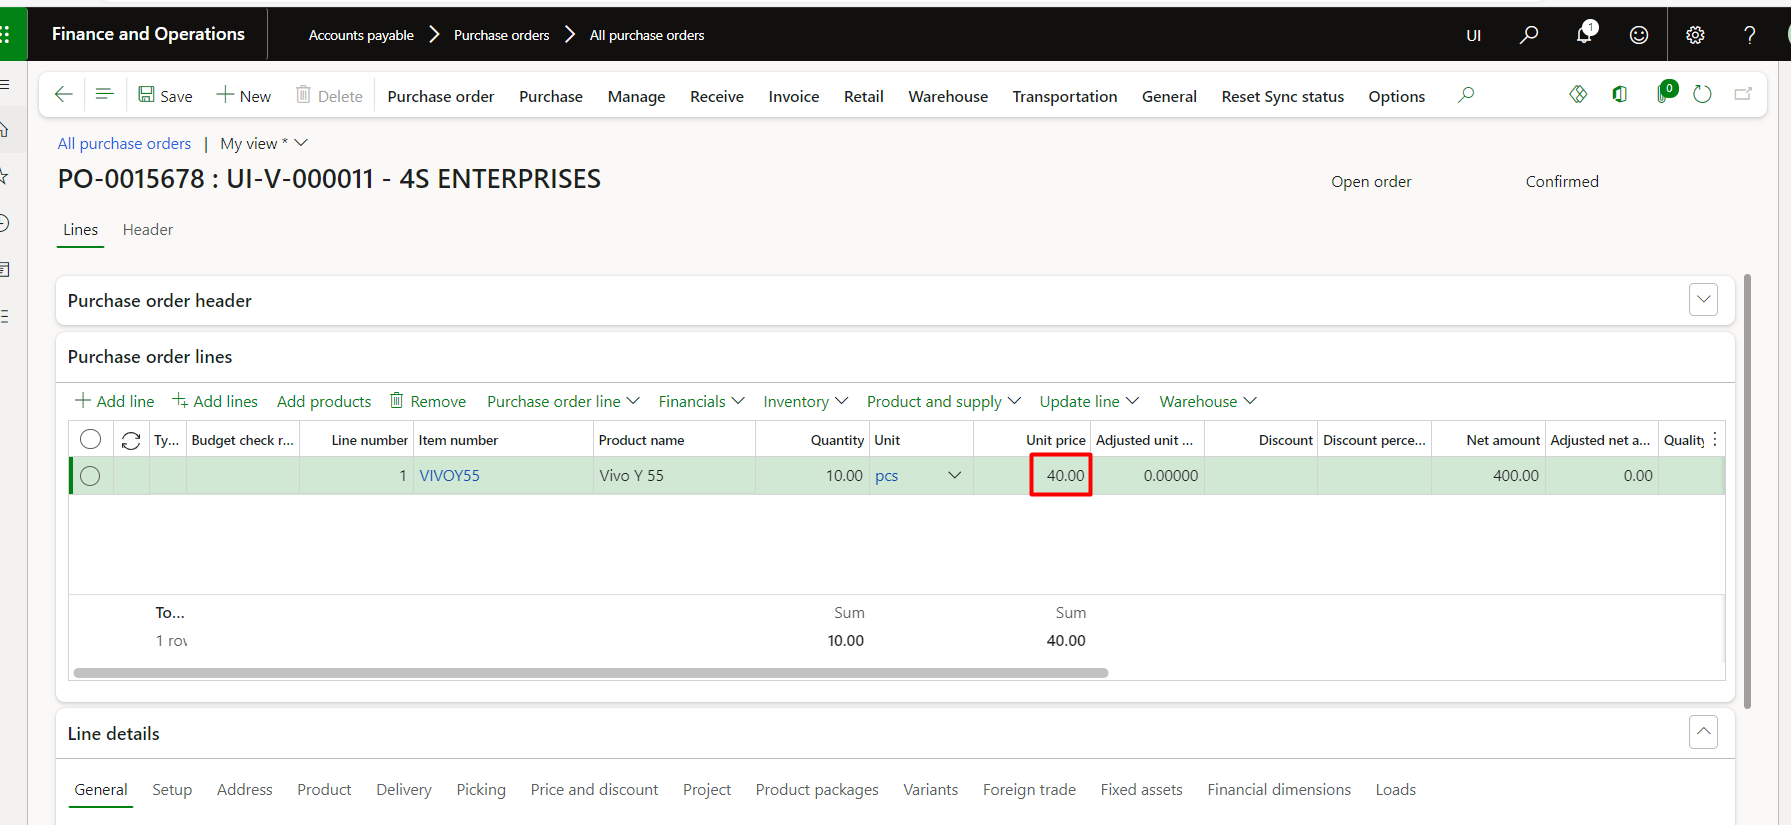This screenshot has height=825, width=1791.
Task: Click the grid refresh icon in column header
Action: (131, 440)
